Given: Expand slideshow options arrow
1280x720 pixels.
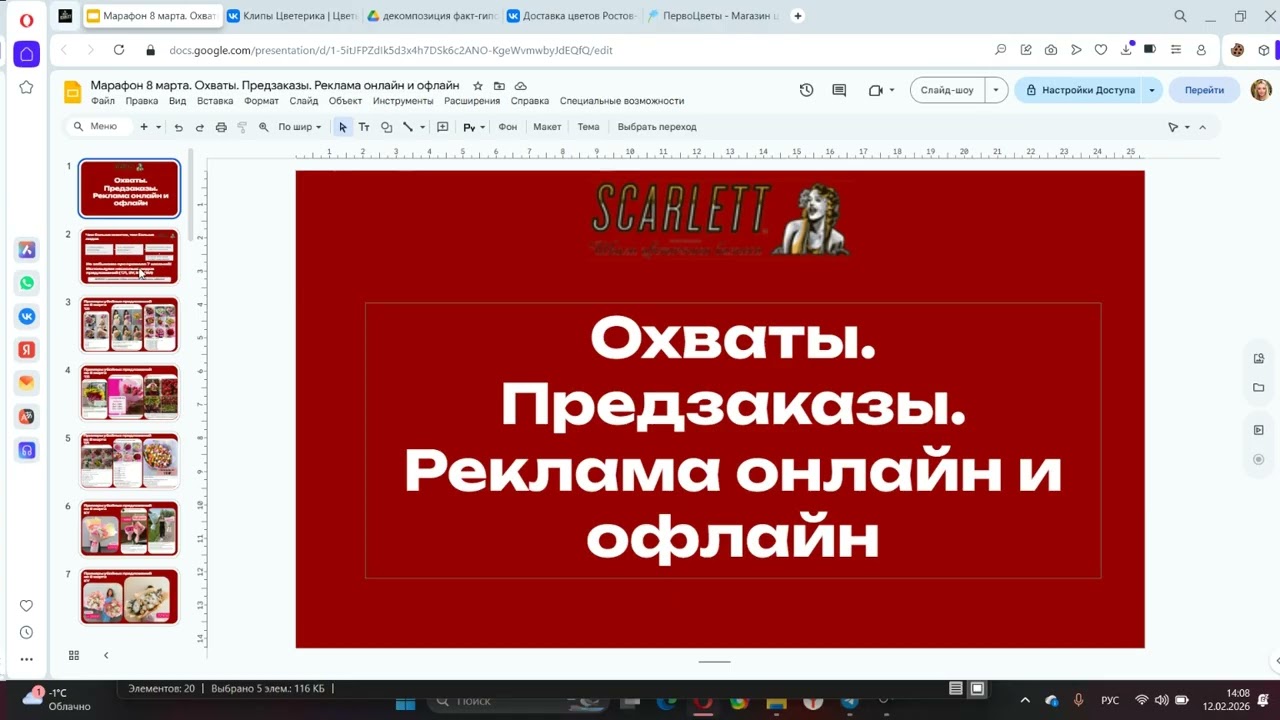Looking at the screenshot, I should pyautogui.click(x=995, y=90).
